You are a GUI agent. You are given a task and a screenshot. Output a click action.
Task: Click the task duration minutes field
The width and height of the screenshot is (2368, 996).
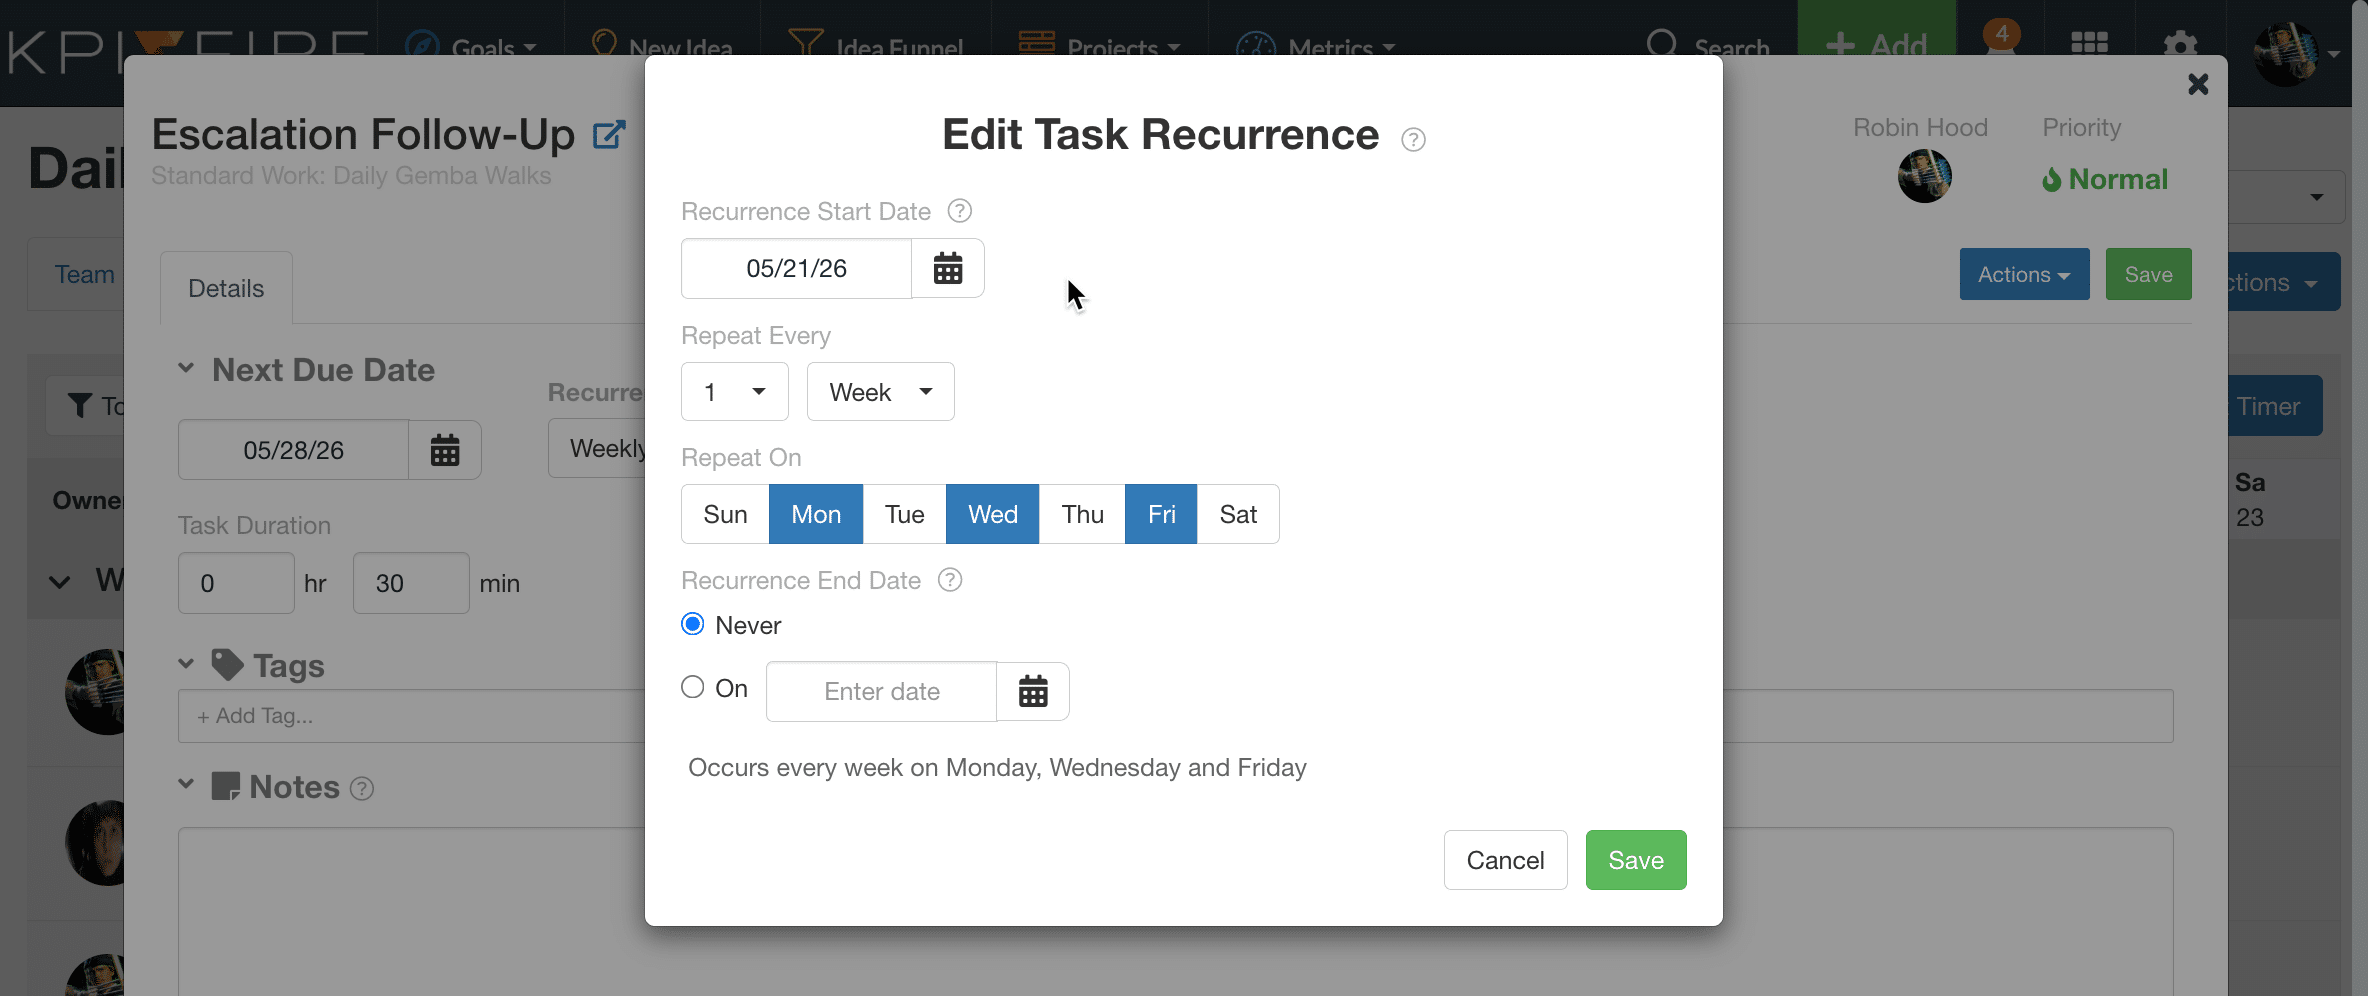coord(411,583)
